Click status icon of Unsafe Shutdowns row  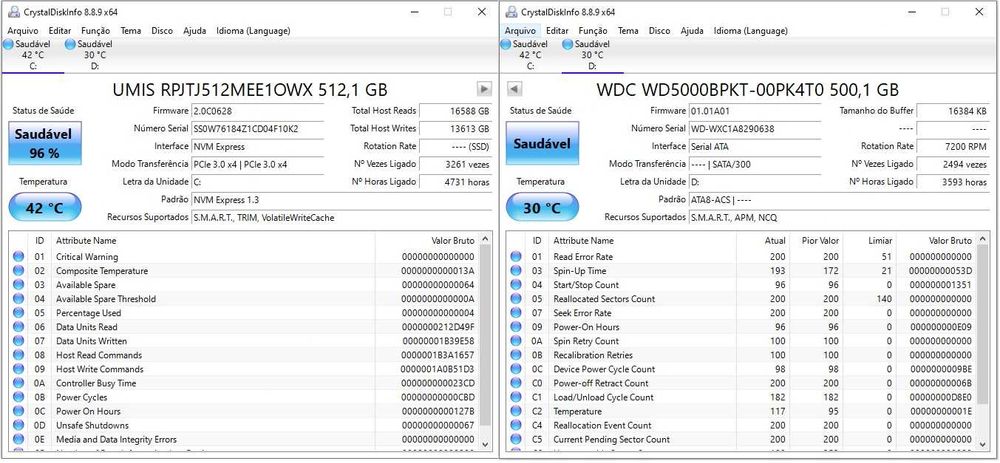18,425
